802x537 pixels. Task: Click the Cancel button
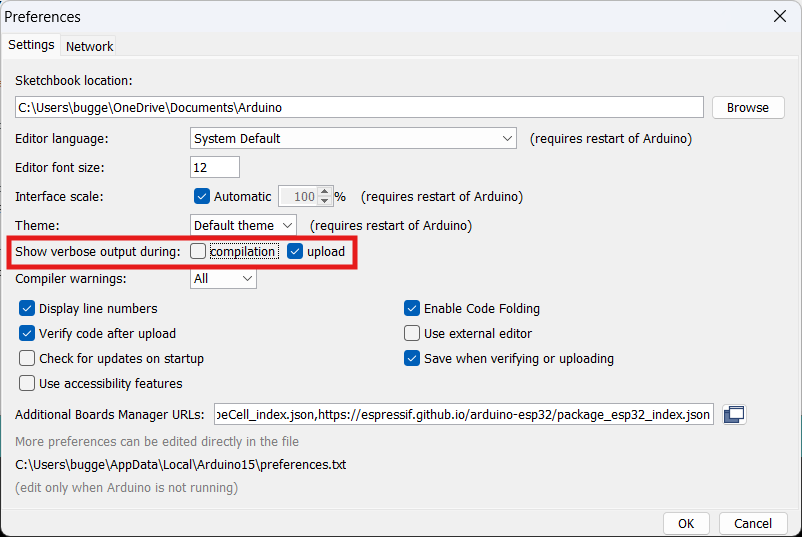click(753, 523)
